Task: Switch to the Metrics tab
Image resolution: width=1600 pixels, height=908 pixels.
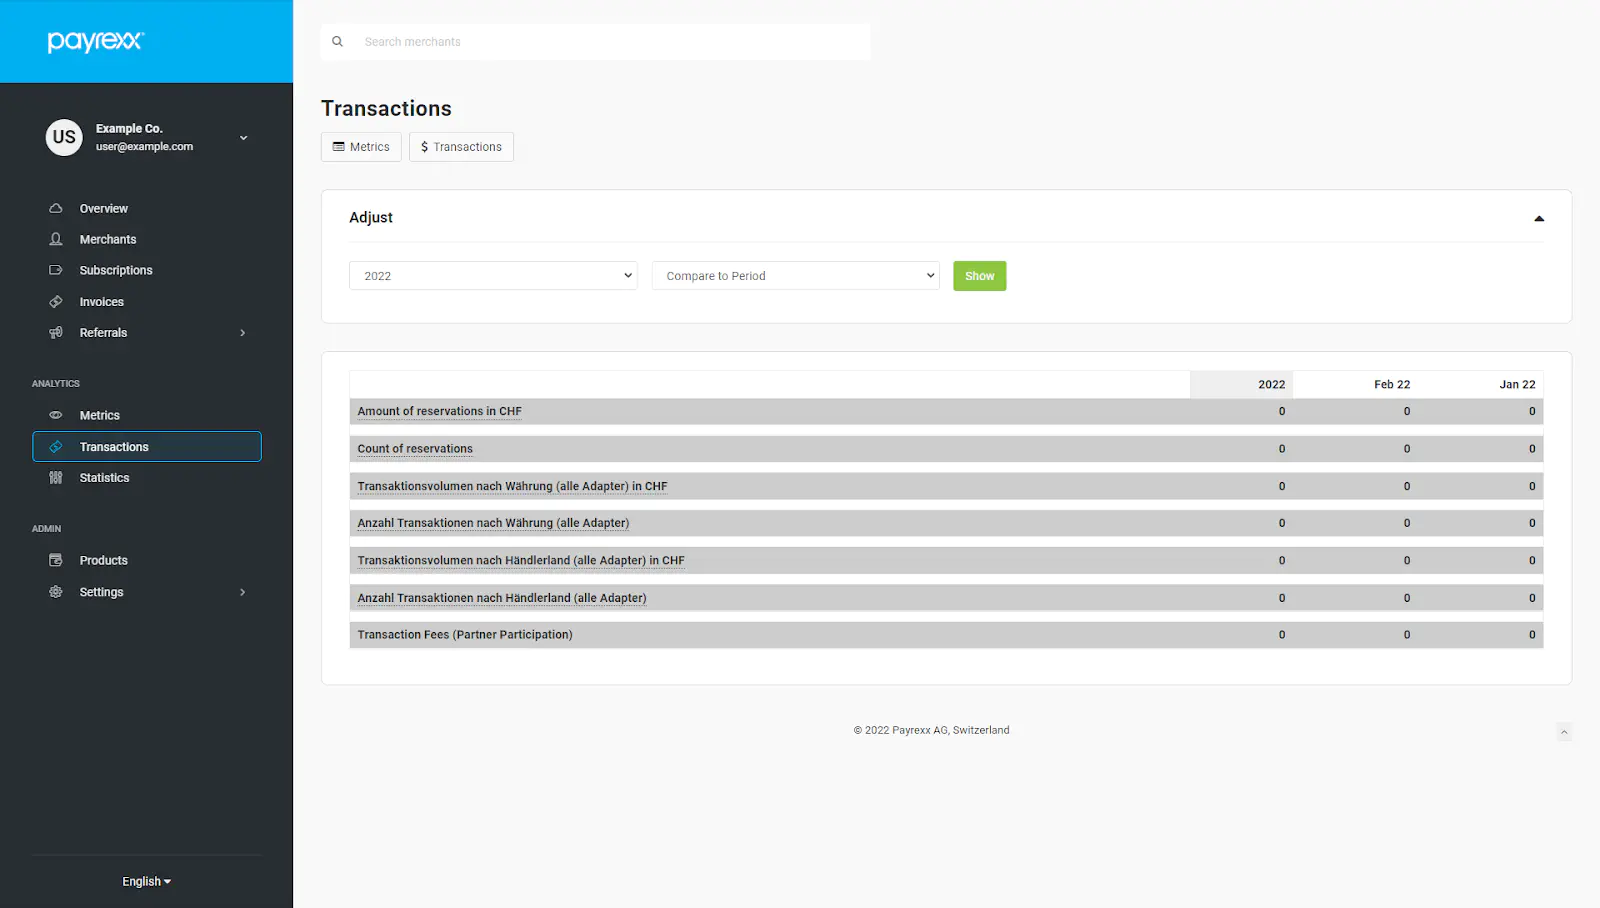Action: tap(360, 146)
